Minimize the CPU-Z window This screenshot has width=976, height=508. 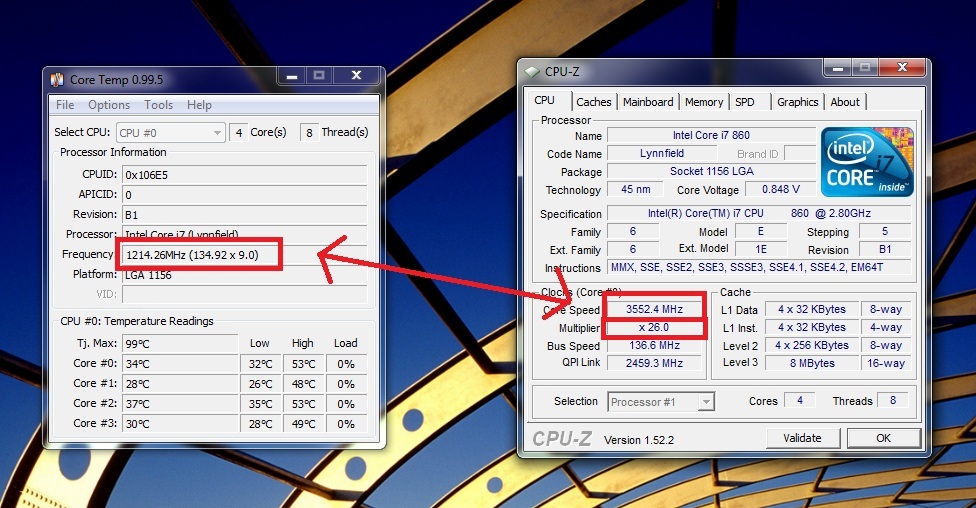point(838,68)
